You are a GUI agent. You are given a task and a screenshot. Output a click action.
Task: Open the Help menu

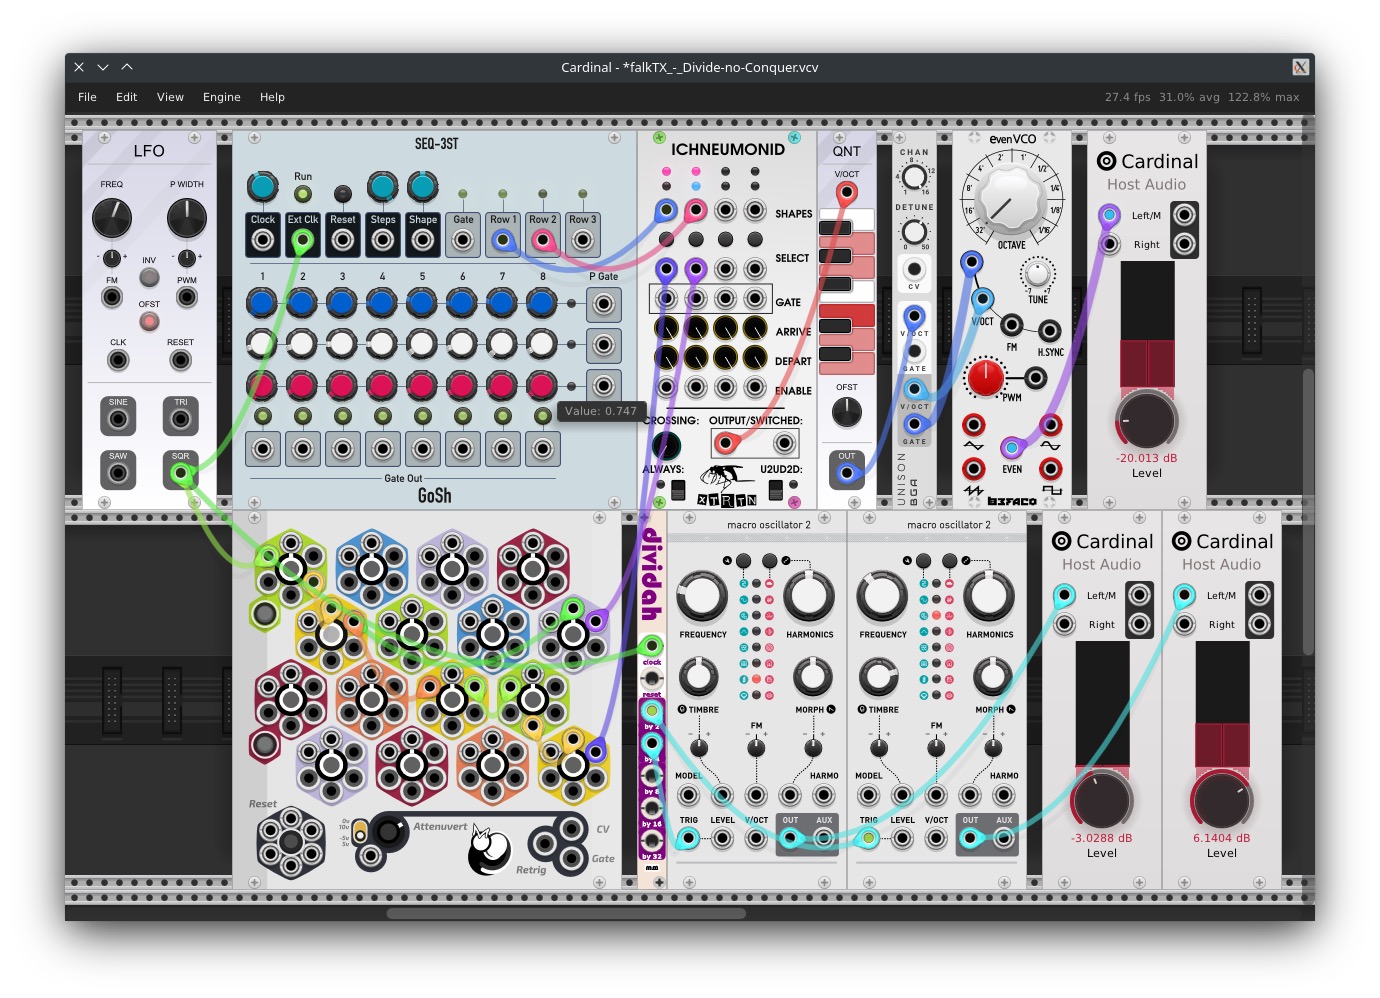(272, 97)
